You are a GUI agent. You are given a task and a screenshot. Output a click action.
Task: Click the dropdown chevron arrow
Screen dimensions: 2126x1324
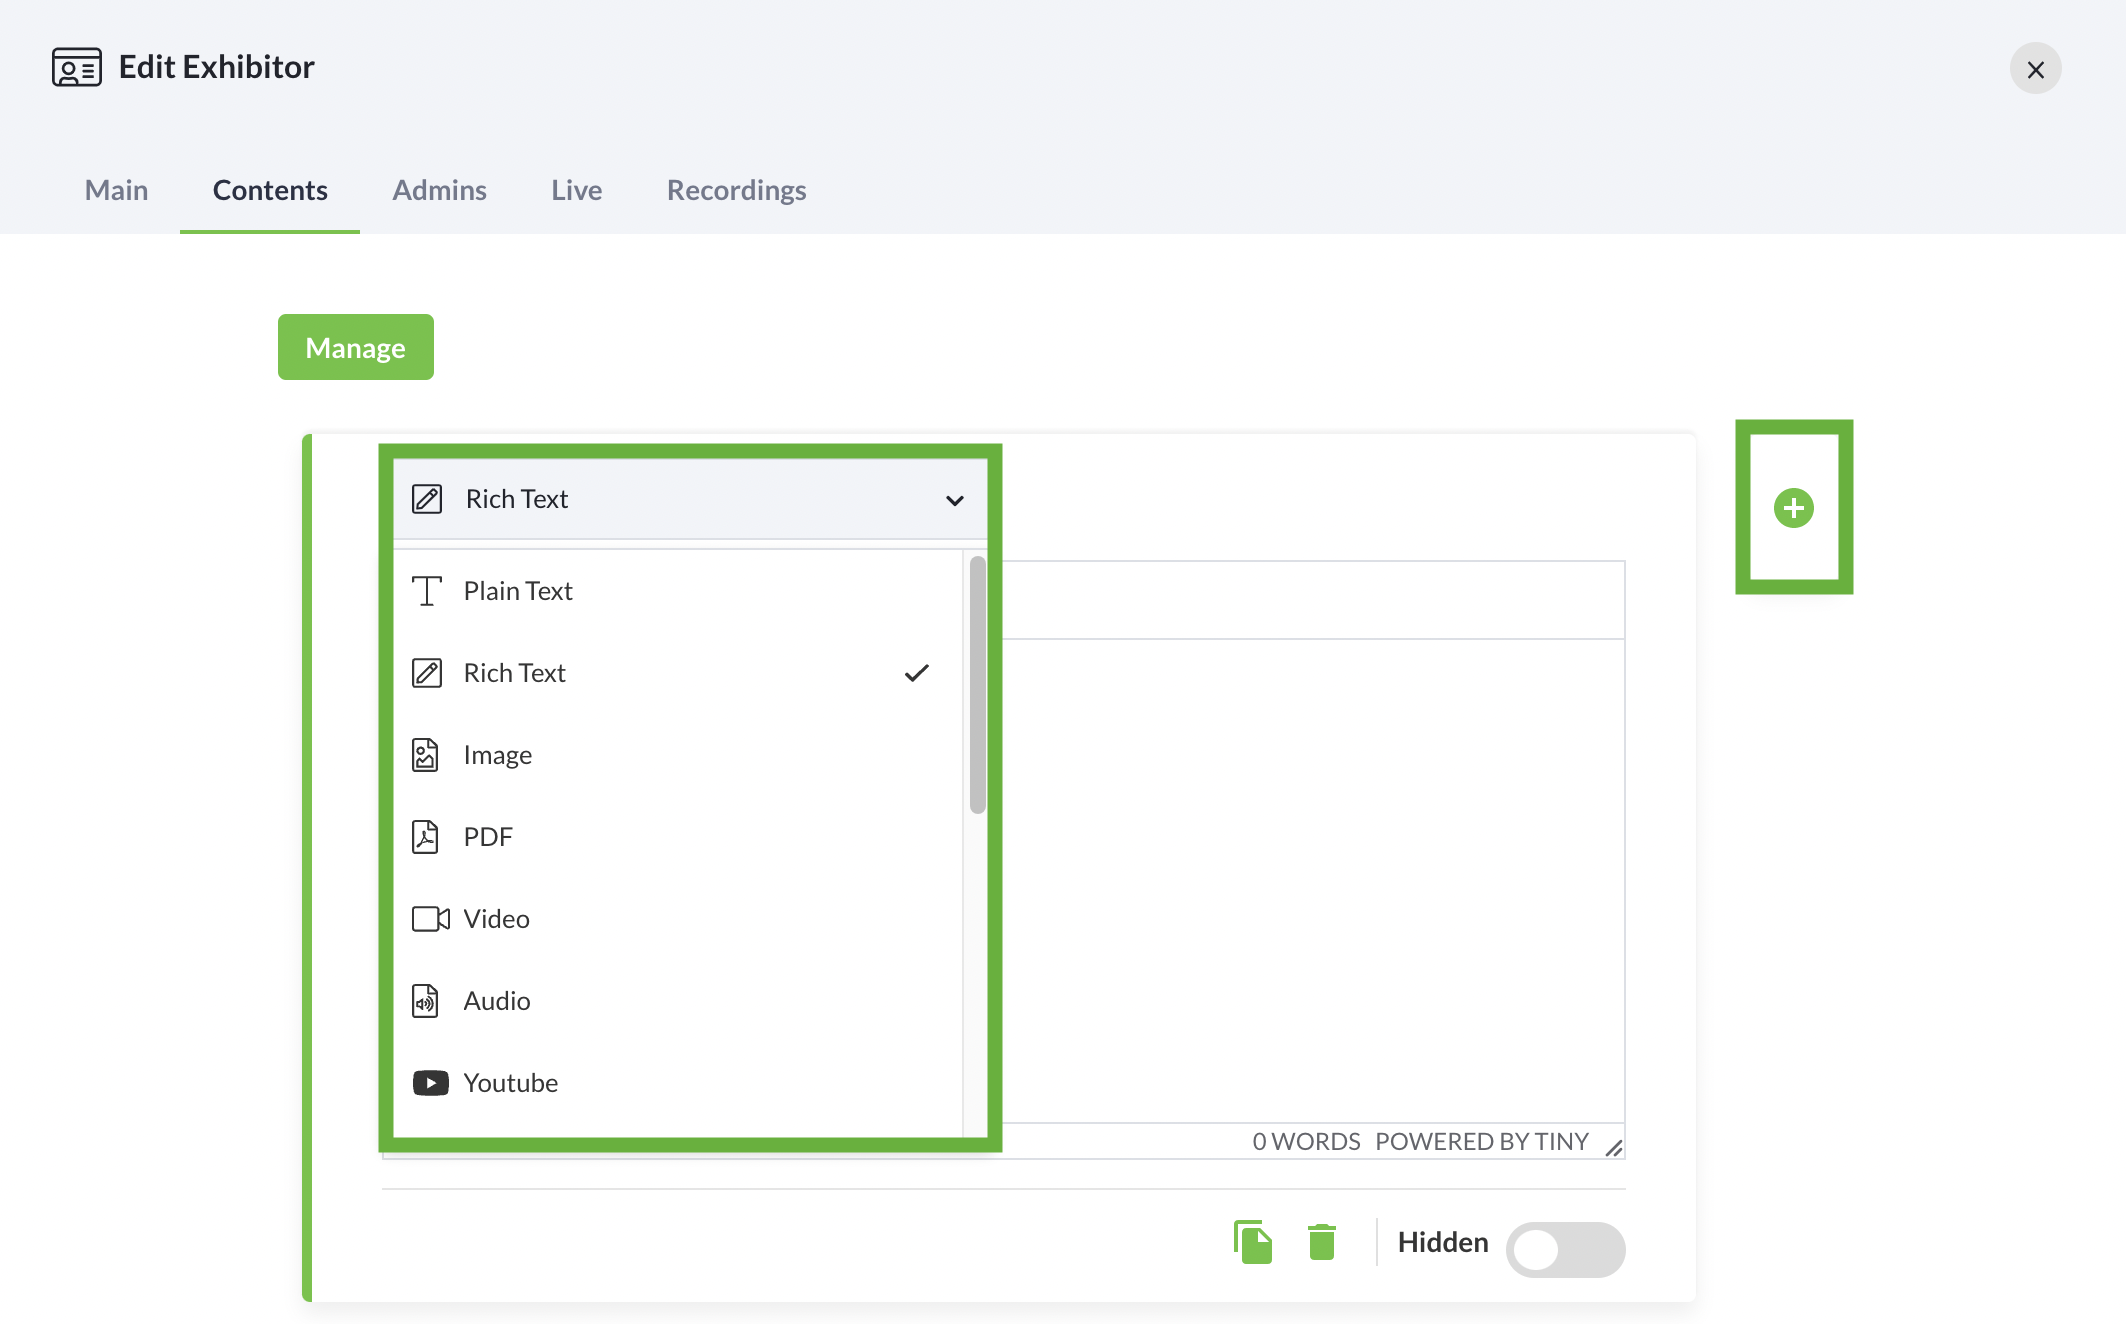coord(955,500)
